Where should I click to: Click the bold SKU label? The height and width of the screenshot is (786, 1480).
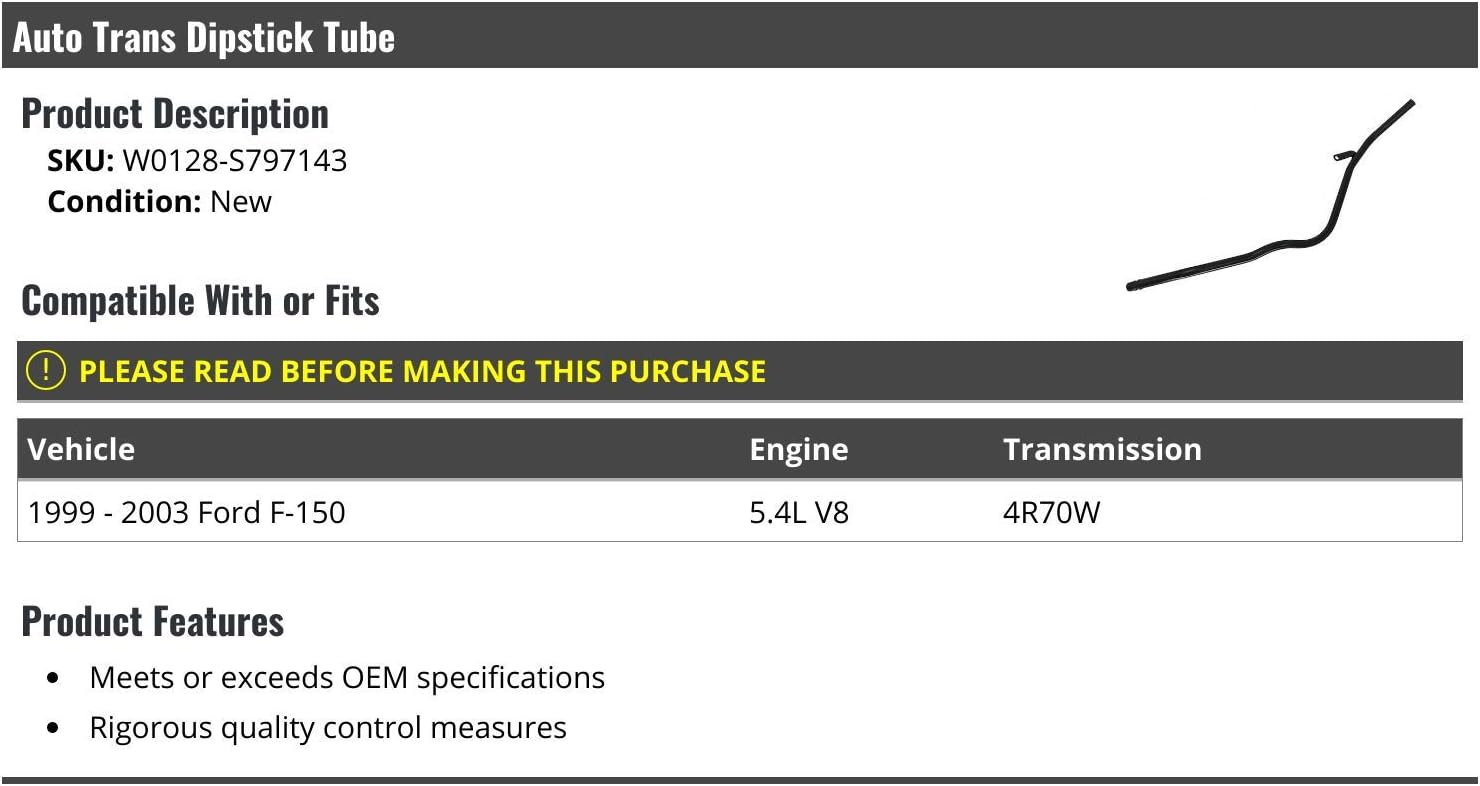point(81,161)
